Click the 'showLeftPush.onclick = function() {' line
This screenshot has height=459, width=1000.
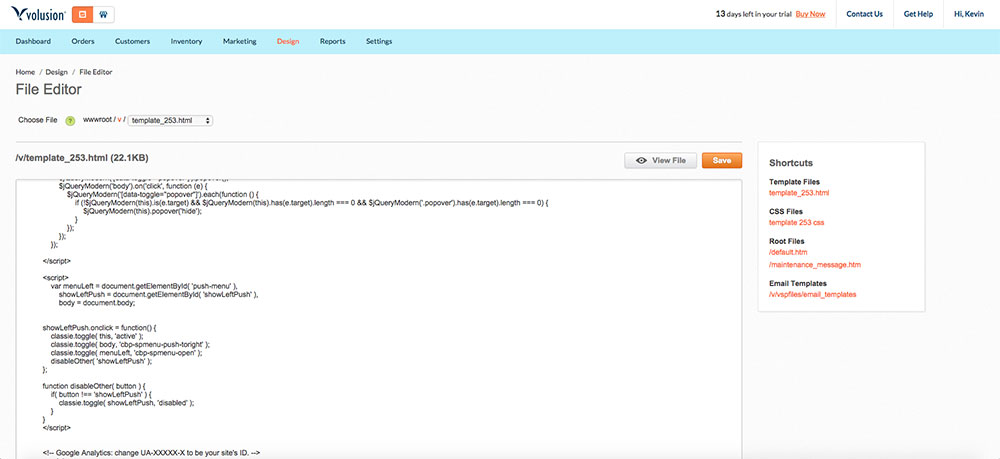99,328
